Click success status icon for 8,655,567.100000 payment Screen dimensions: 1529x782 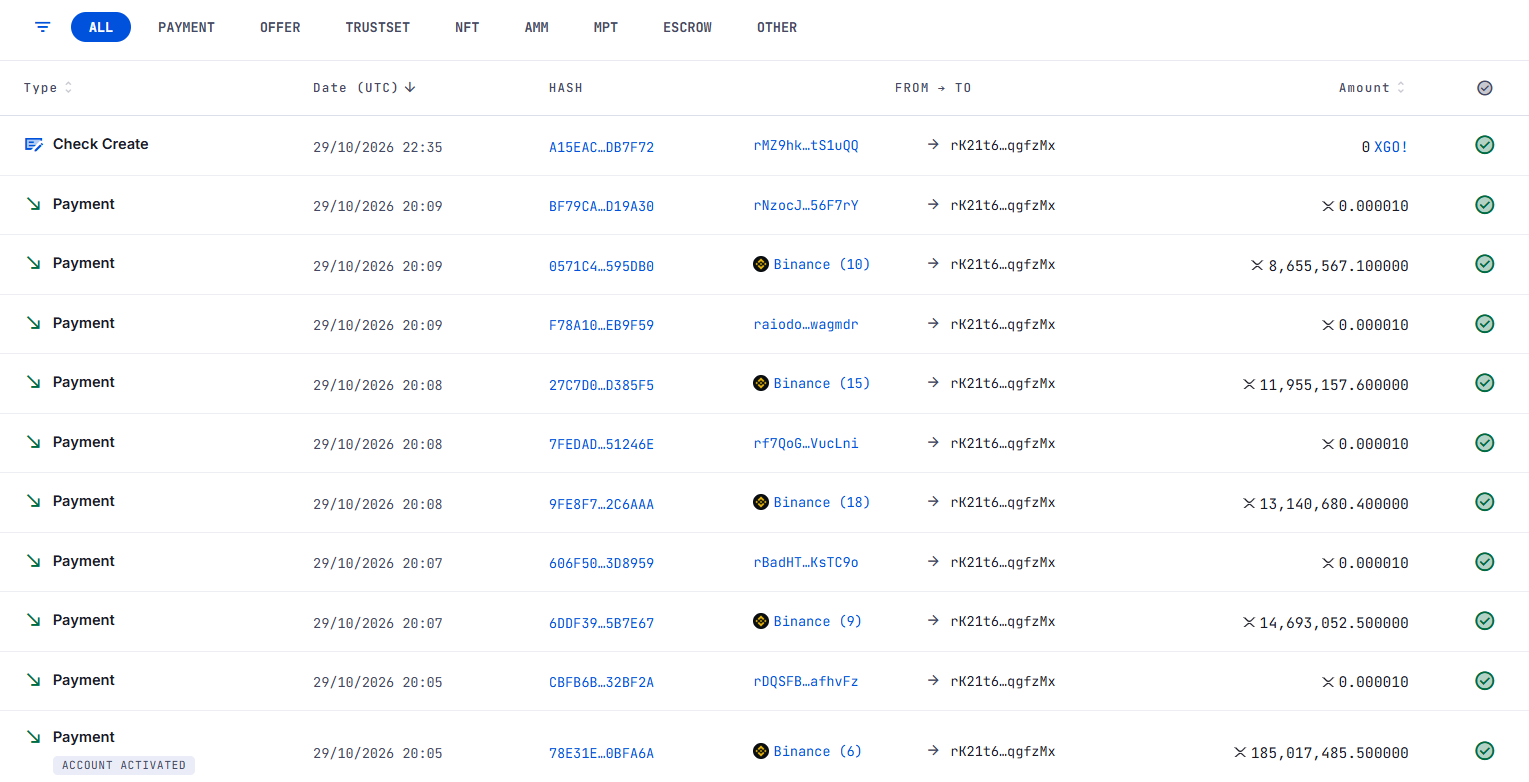1485,264
